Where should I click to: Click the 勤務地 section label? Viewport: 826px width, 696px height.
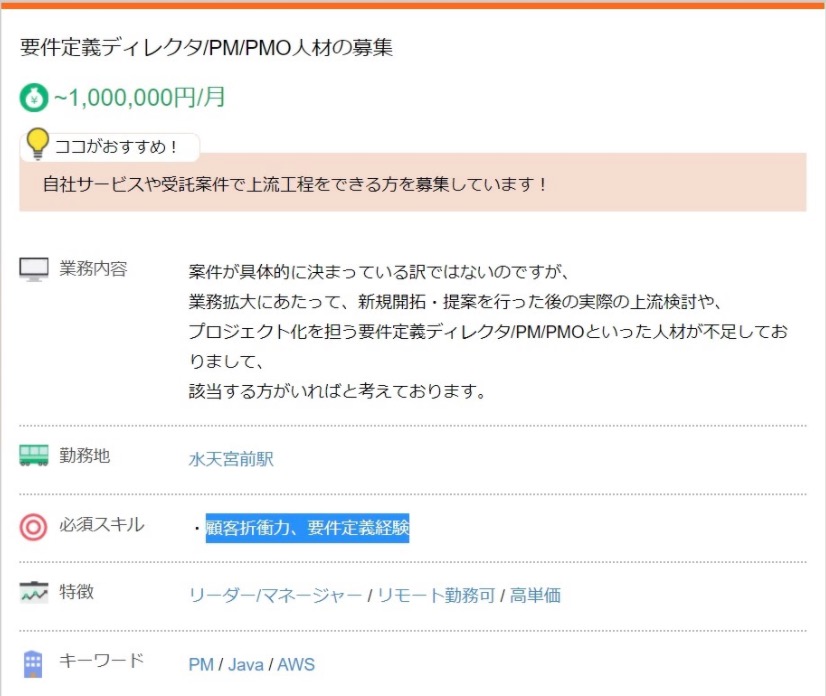click(85, 455)
